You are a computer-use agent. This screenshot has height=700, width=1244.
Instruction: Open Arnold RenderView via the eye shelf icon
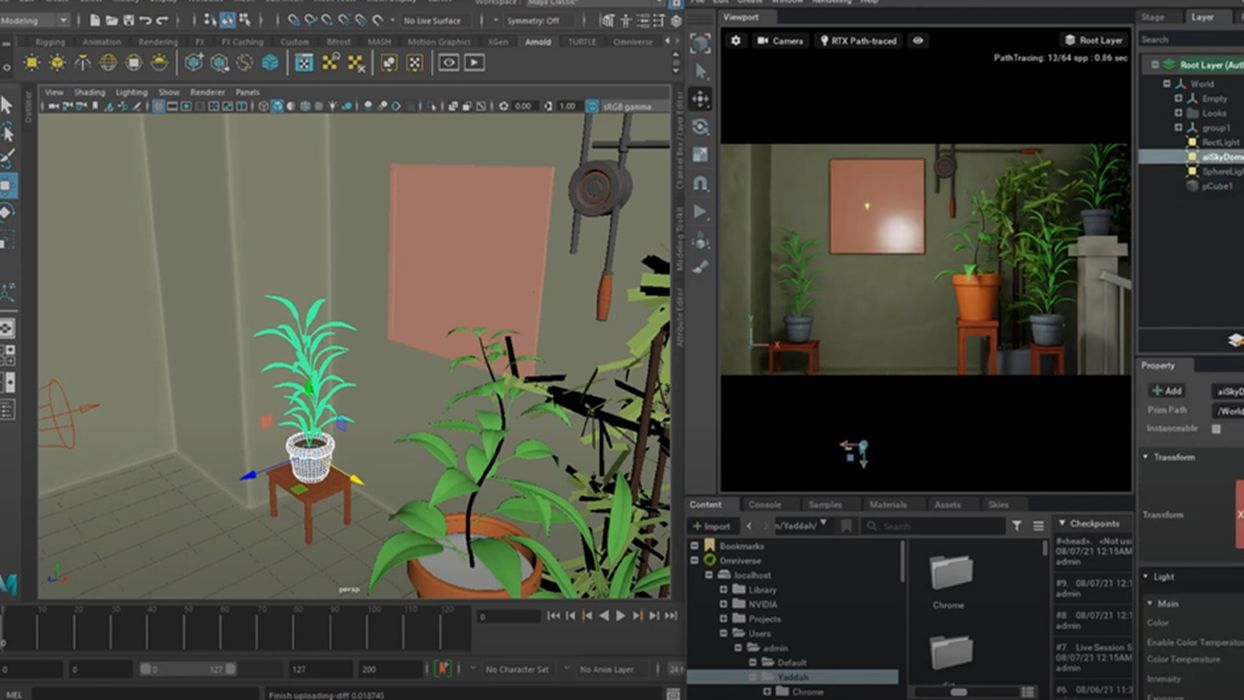(449, 62)
